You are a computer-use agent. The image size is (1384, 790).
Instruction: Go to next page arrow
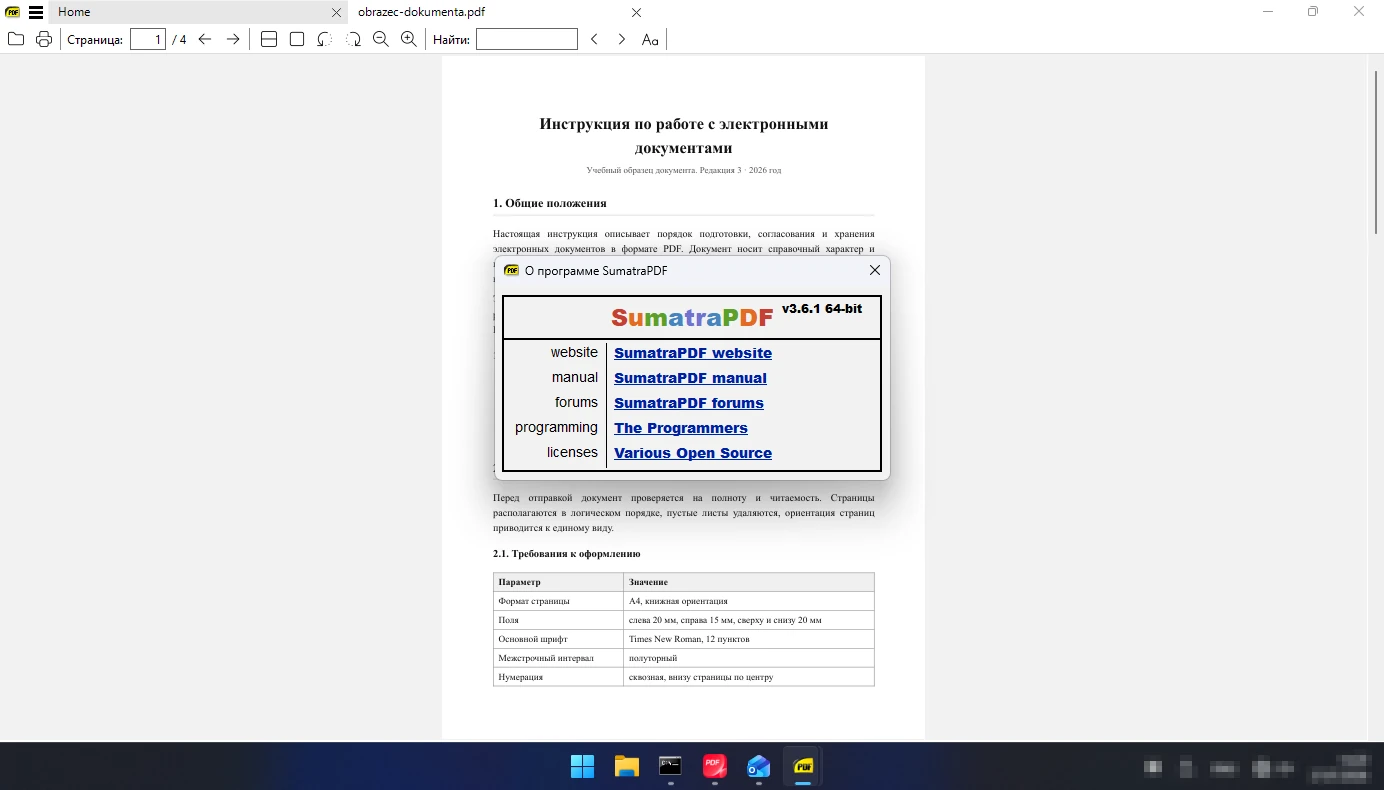233,39
